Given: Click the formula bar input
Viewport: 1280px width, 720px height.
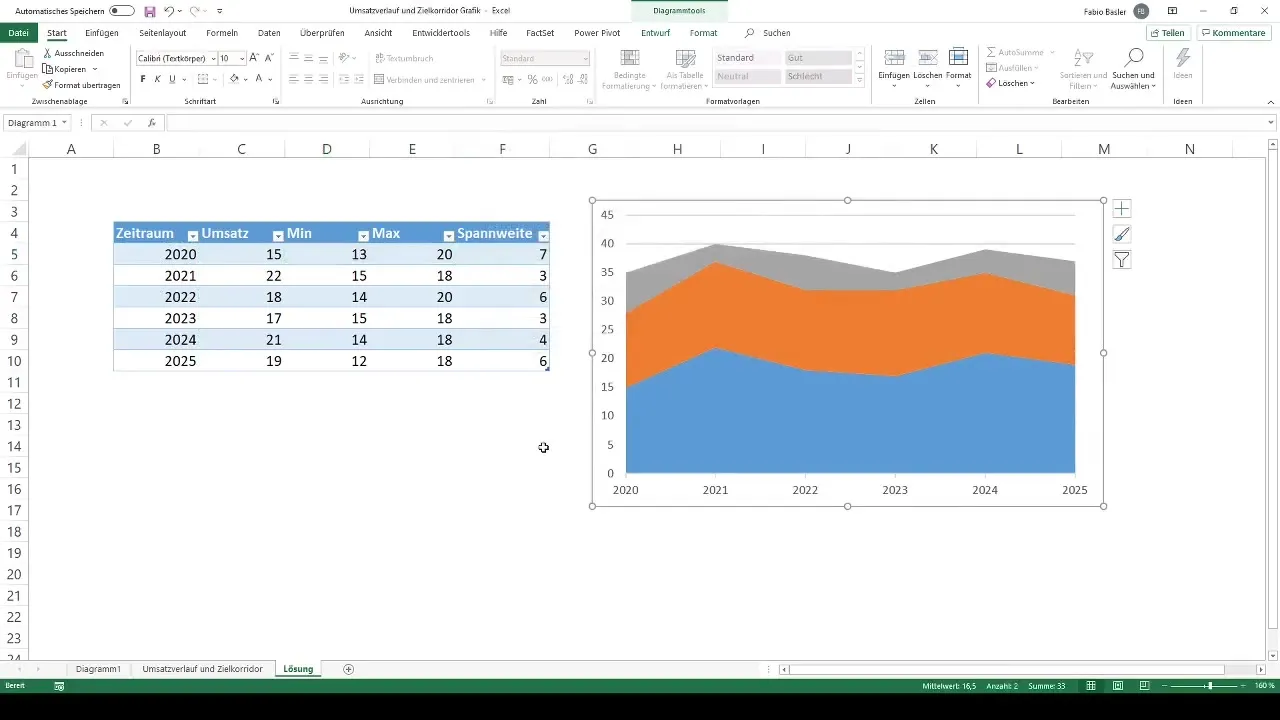Looking at the screenshot, I should point(714,123).
